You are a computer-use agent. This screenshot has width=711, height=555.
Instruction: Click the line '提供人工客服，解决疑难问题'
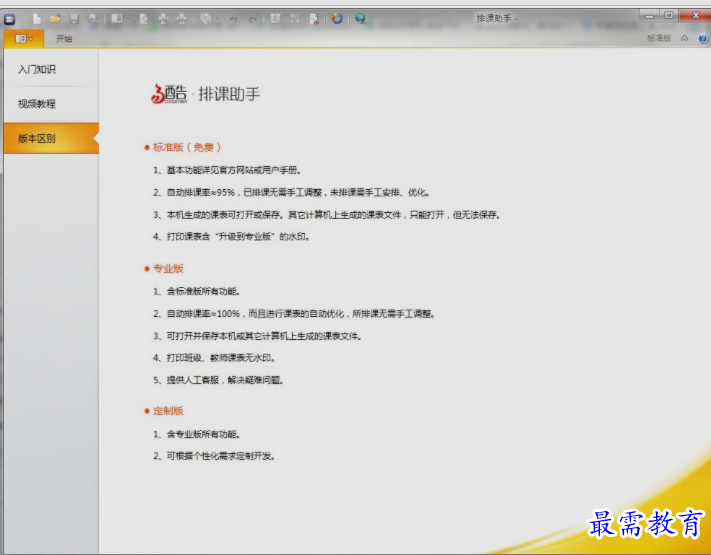(x=218, y=380)
